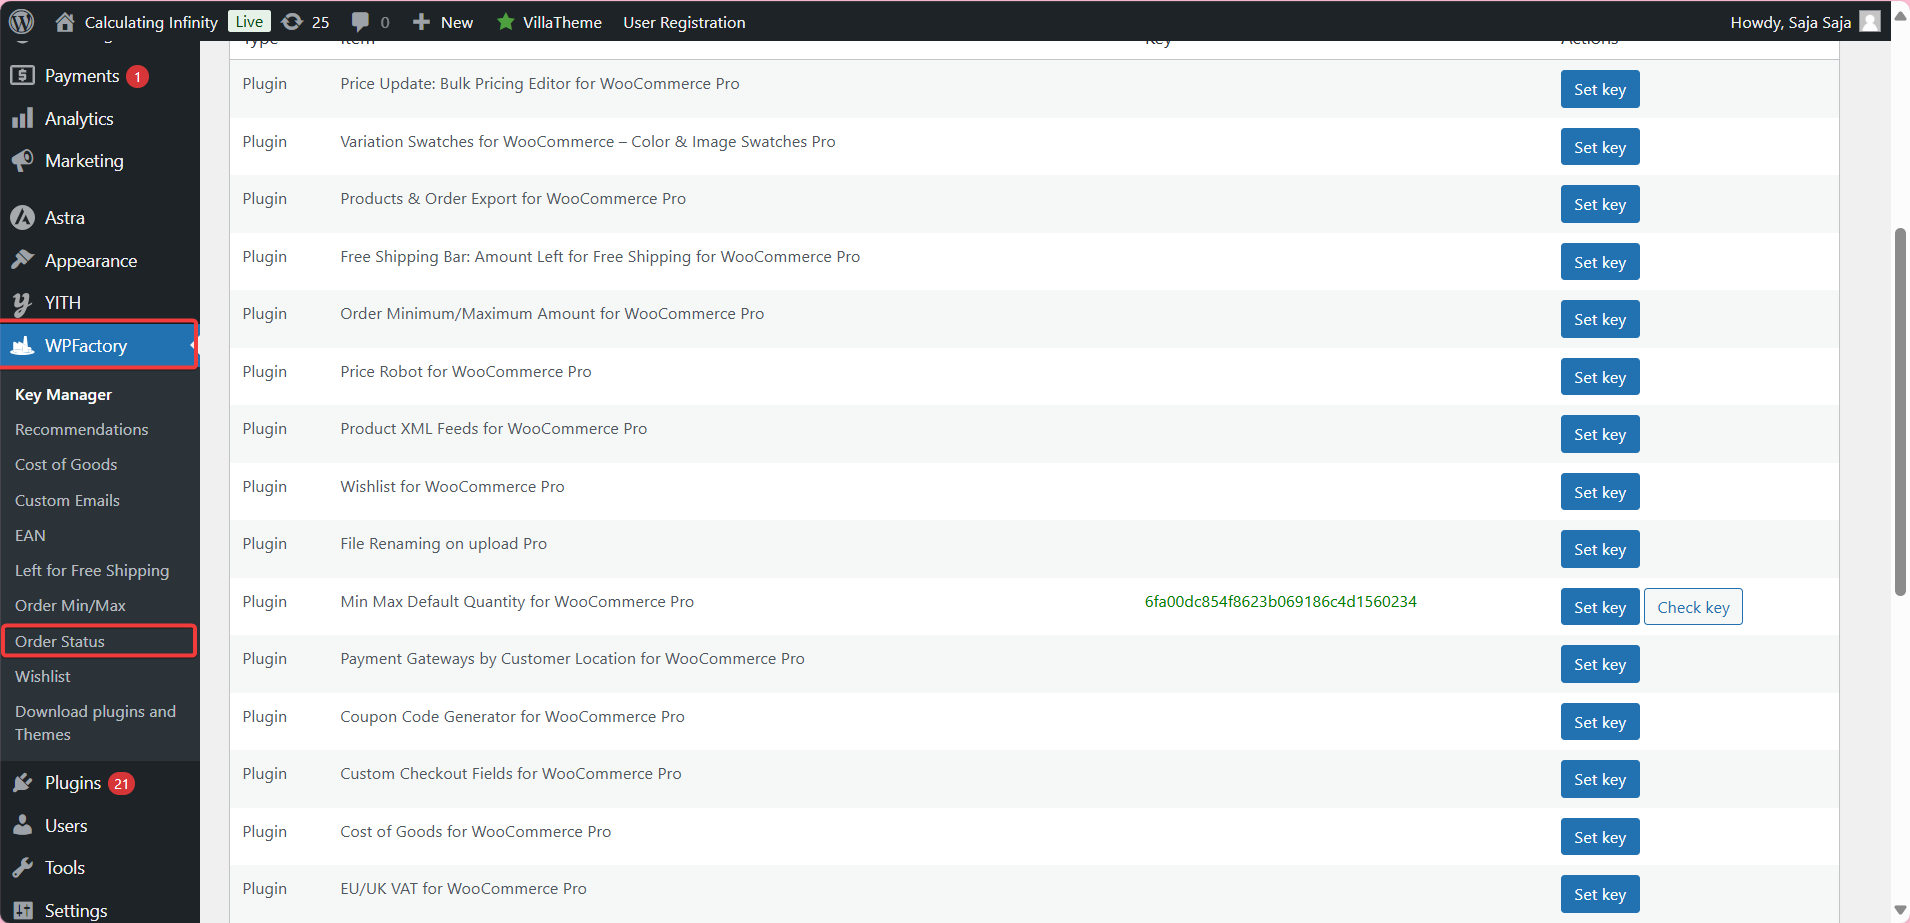The width and height of the screenshot is (1910, 923).
Task: Click the WordPress logo icon
Action: pos(22,21)
